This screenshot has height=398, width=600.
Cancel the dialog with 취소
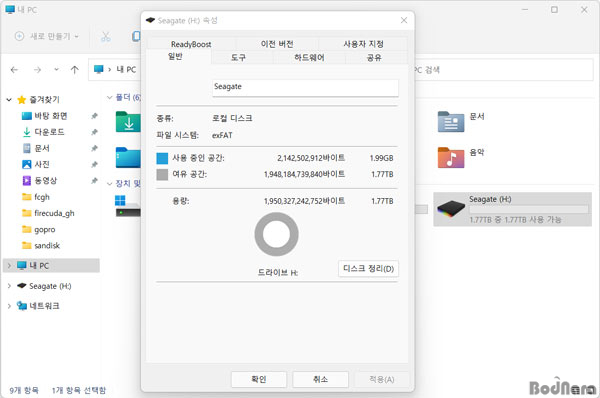click(x=320, y=379)
